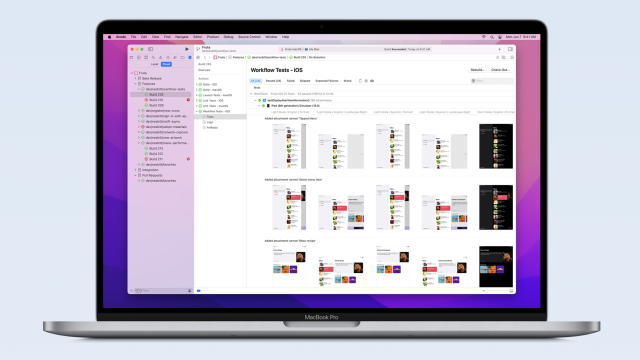Viewport: 640px width, 360px height.
Task: Click the Check Out button
Action: (500, 70)
